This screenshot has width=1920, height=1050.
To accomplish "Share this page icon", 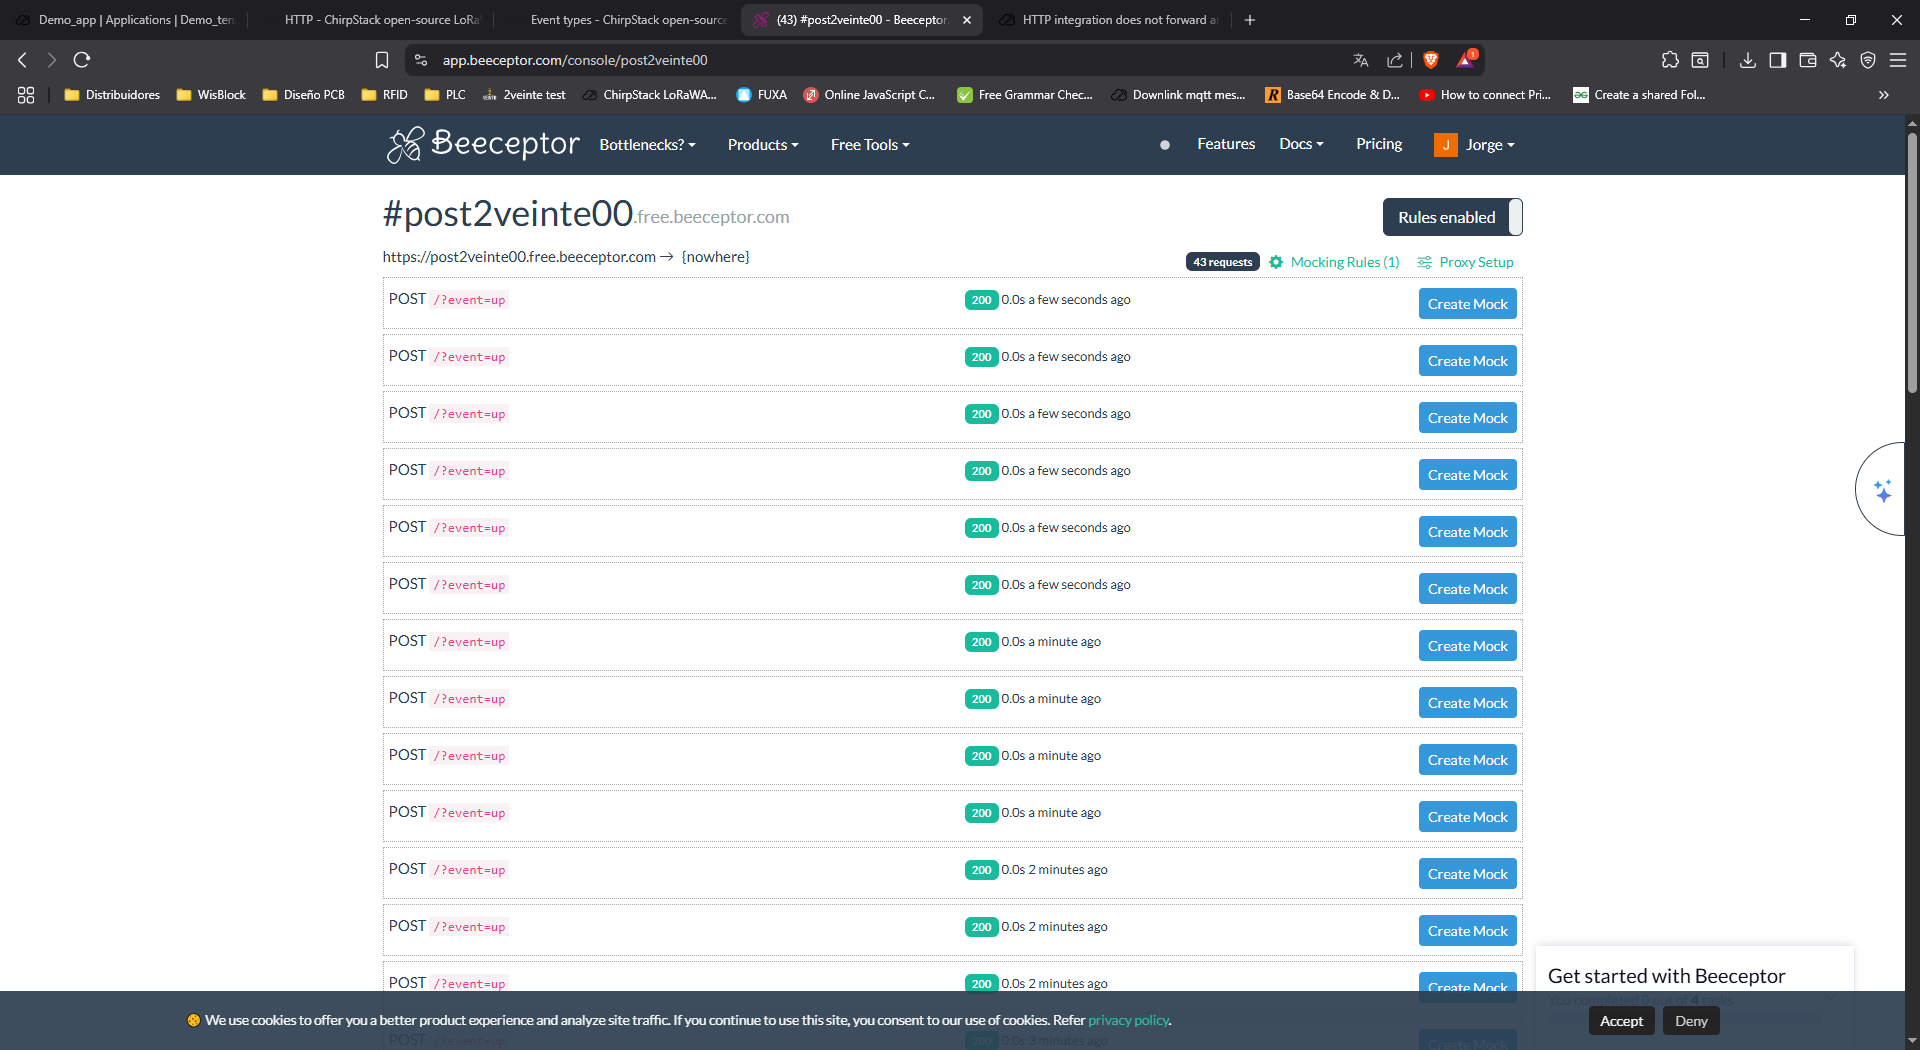I will click(x=1395, y=60).
